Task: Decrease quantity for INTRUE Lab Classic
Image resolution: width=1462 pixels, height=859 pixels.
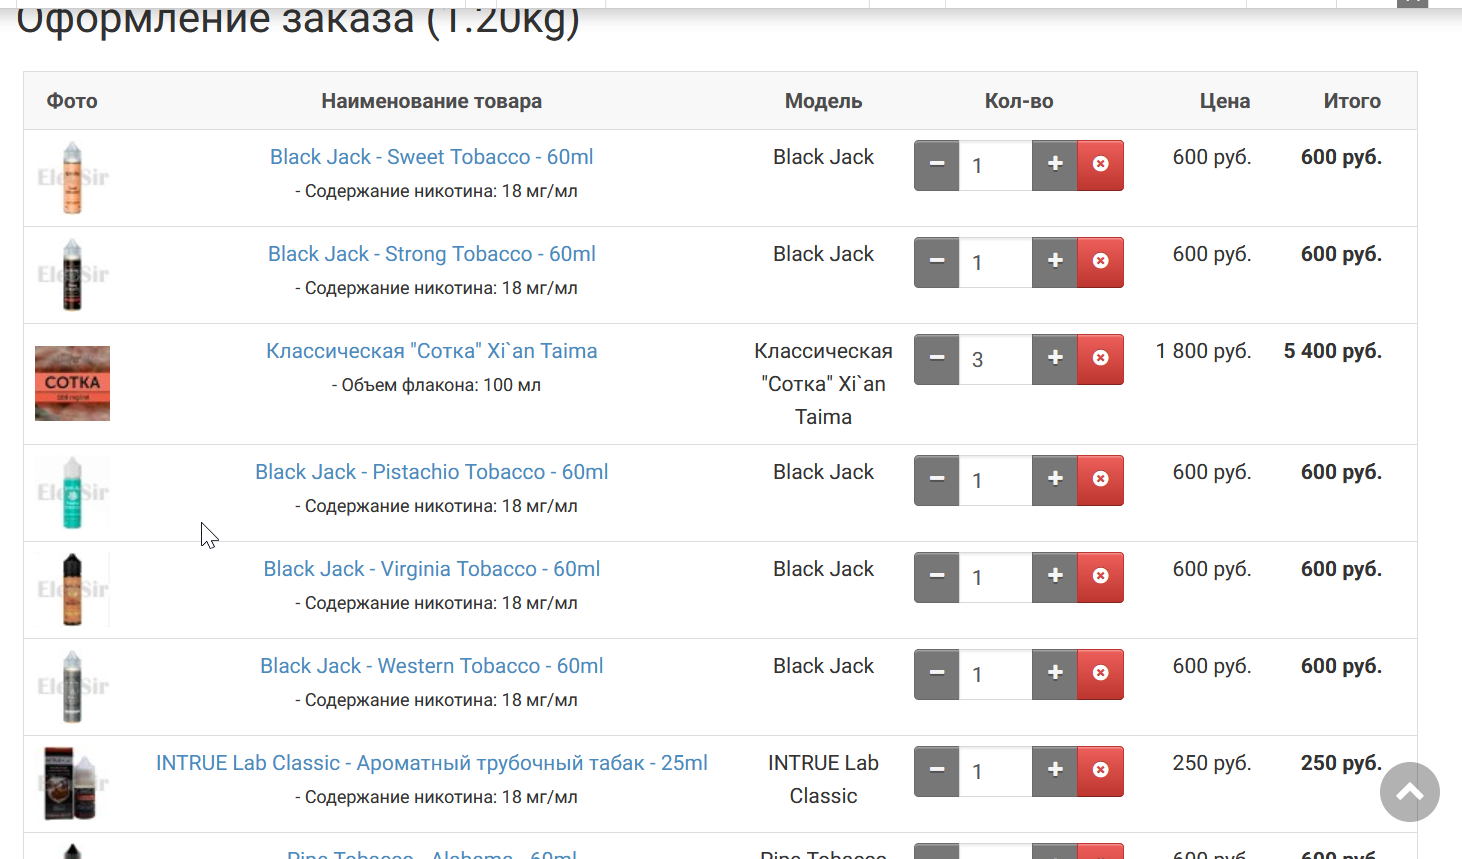Action: click(937, 771)
